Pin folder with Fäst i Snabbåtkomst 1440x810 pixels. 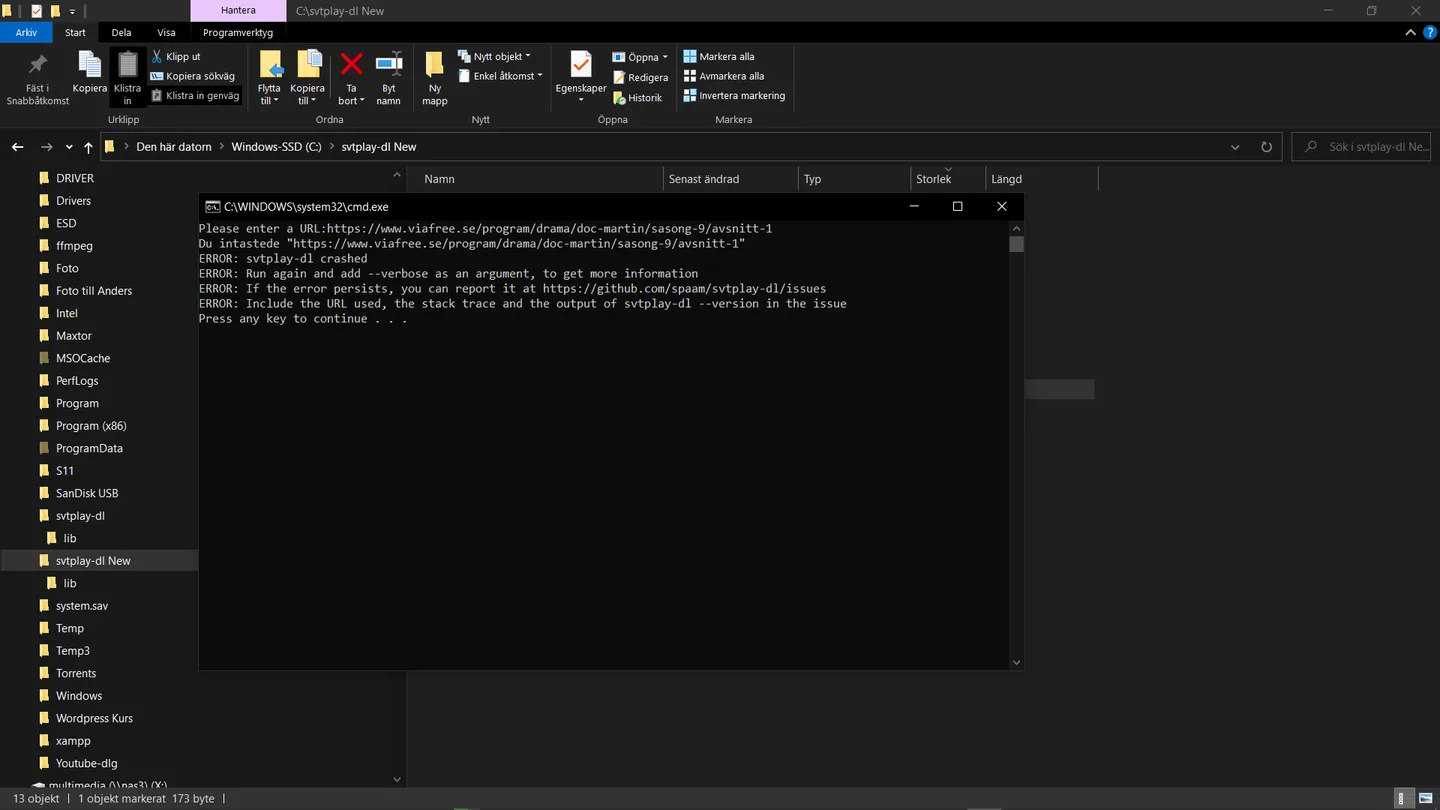click(x=37, y=80)
